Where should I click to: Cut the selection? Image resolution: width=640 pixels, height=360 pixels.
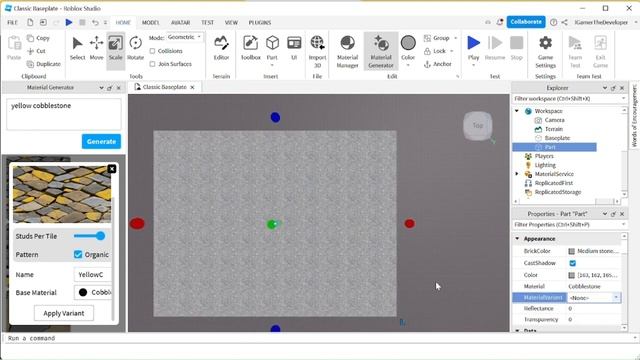[36, 51]
